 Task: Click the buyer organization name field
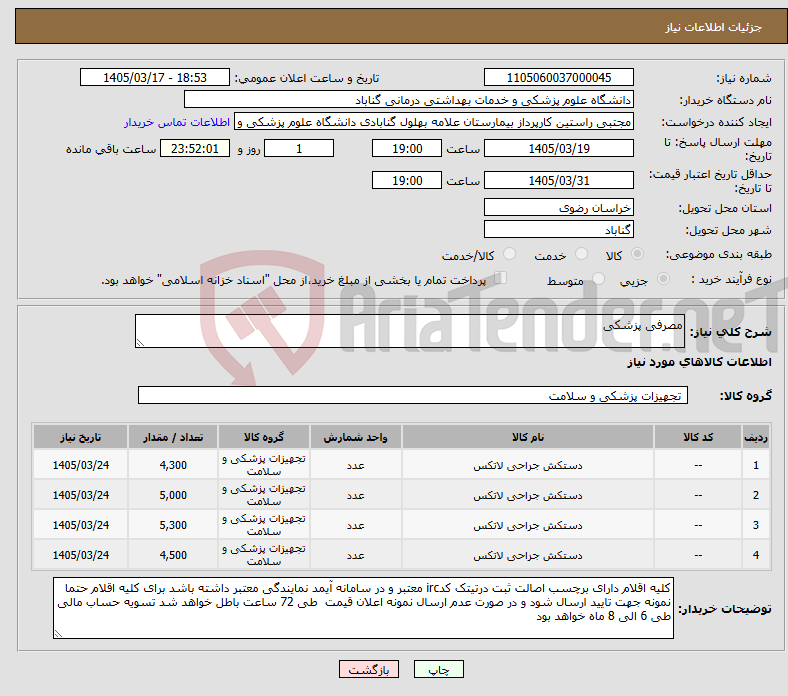click(409, 100)
